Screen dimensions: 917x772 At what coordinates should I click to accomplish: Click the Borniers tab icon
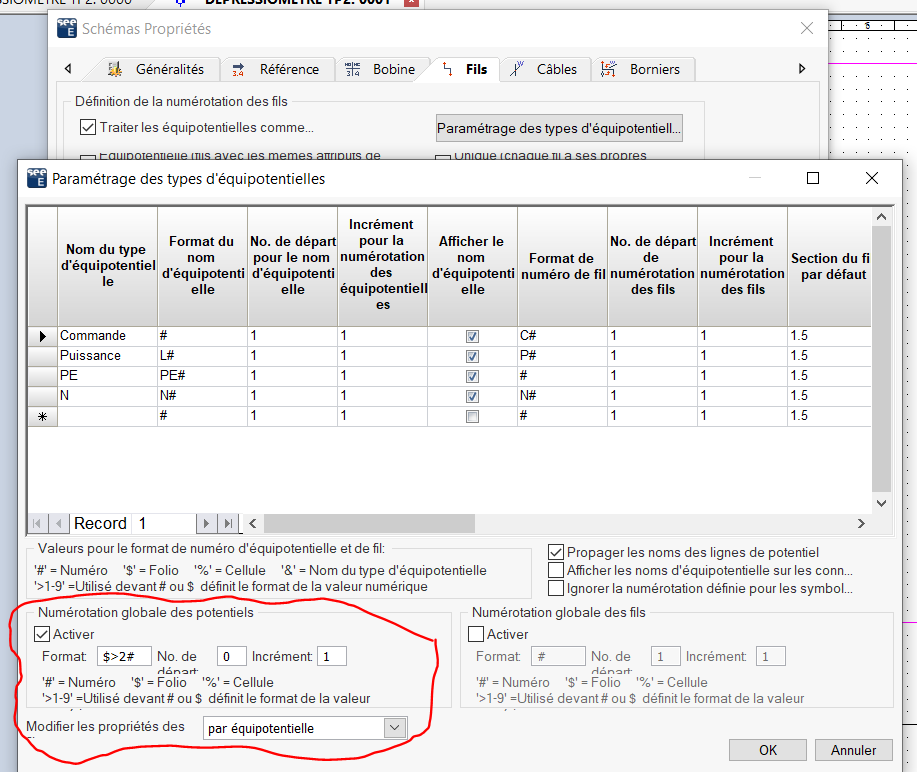(x=609, y=69)
